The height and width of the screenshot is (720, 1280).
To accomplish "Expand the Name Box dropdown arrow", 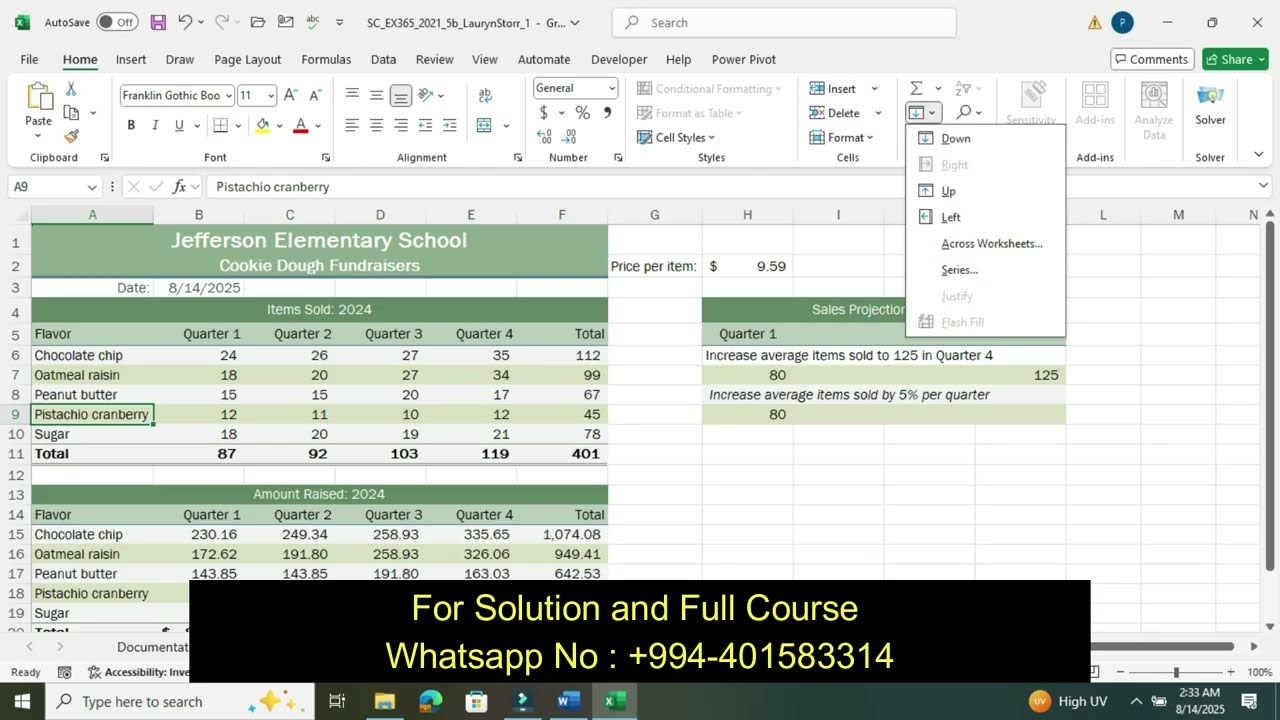I will 92,187.
